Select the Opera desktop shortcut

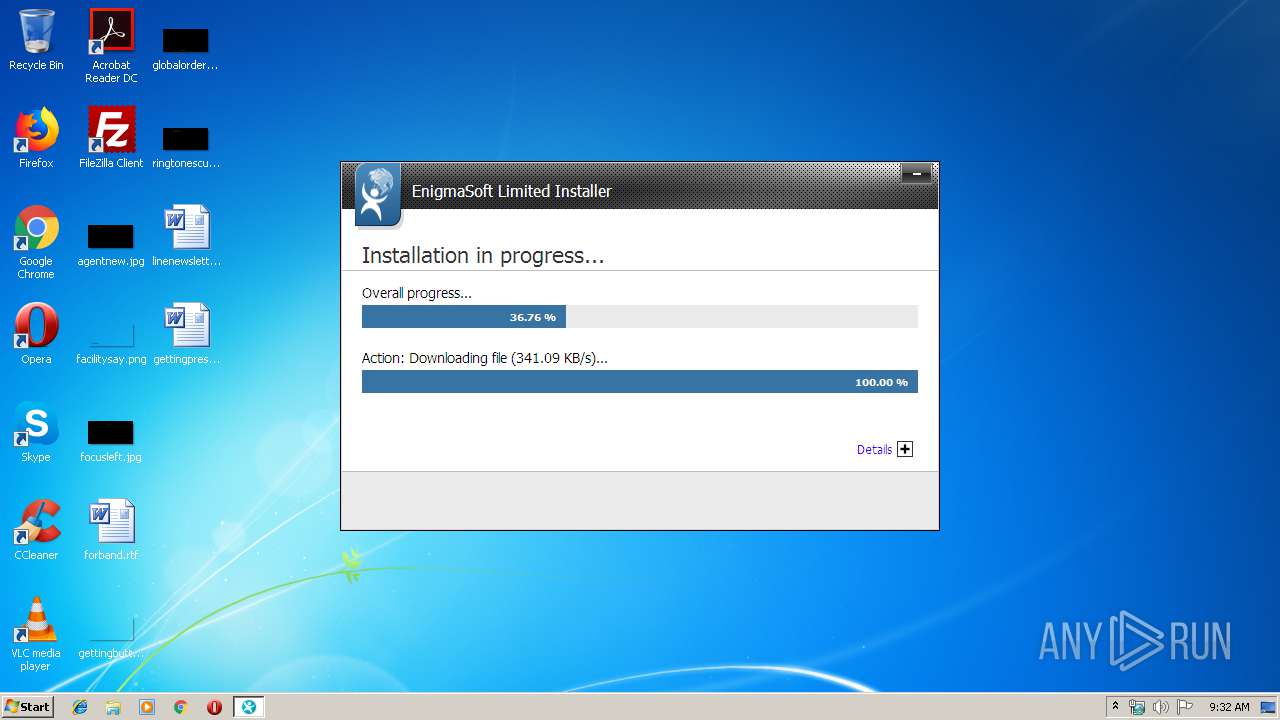point(36,334)
